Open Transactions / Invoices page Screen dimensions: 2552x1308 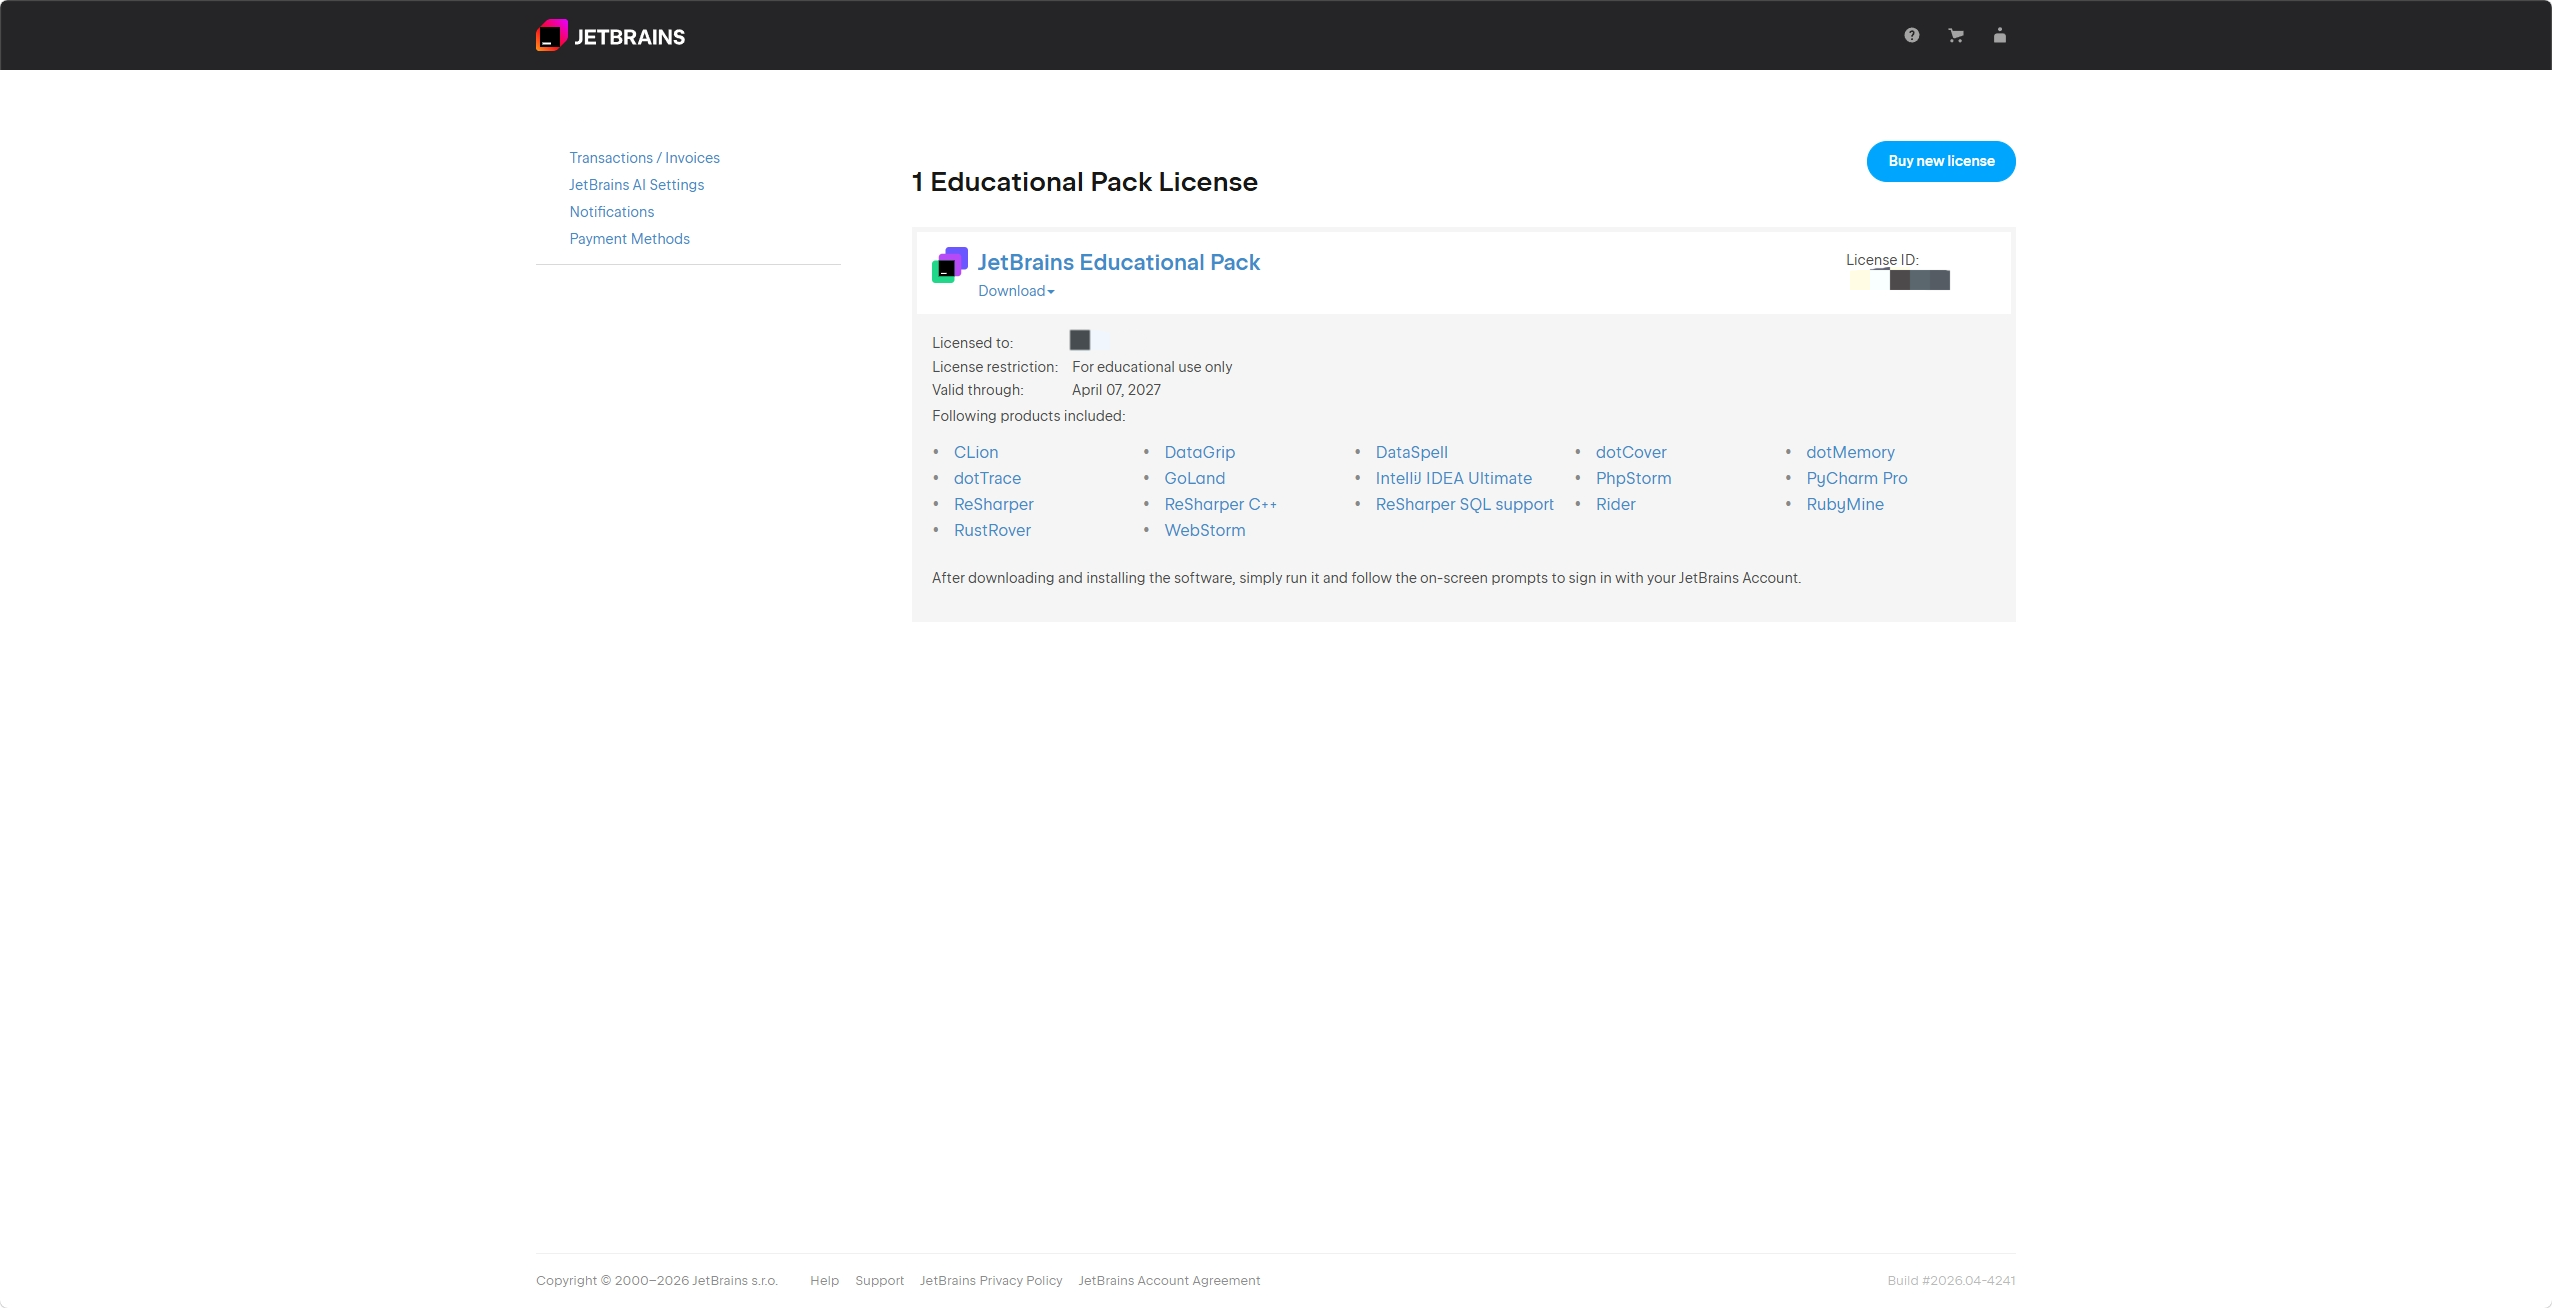[x=644, y=158]
